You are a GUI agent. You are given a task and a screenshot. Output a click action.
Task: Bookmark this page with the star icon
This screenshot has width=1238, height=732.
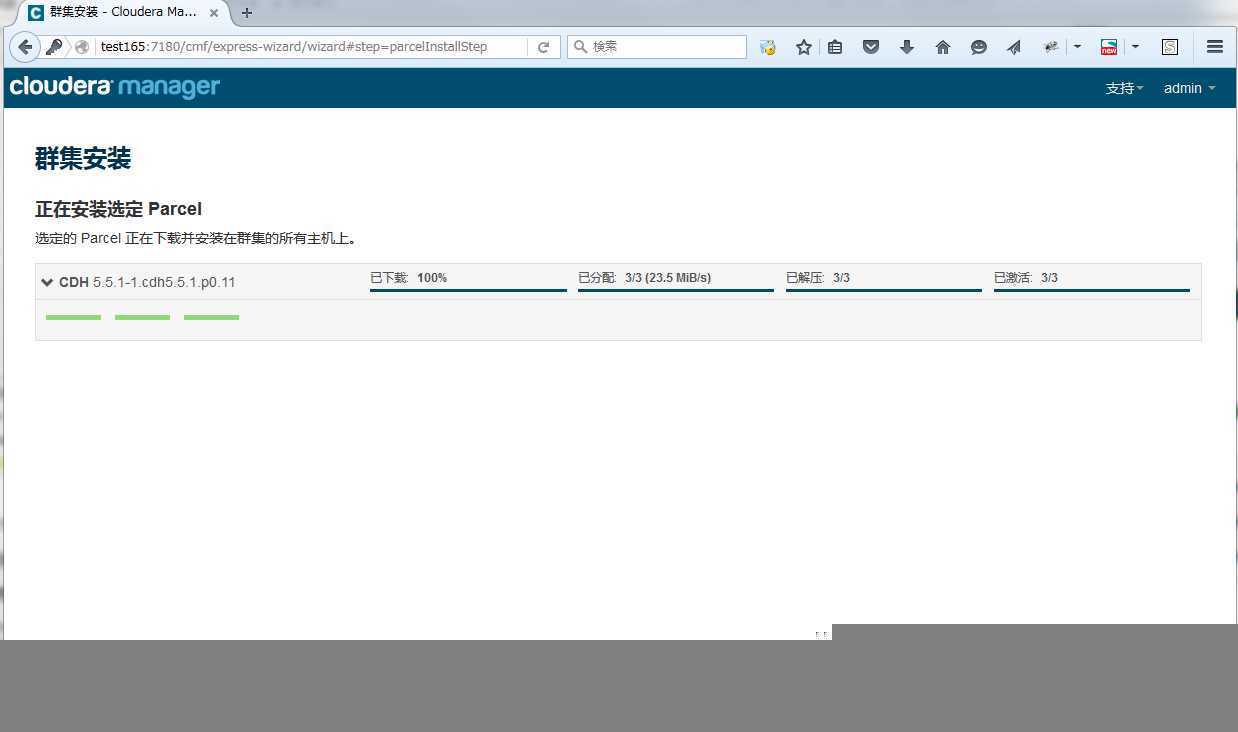pos(803,47)
